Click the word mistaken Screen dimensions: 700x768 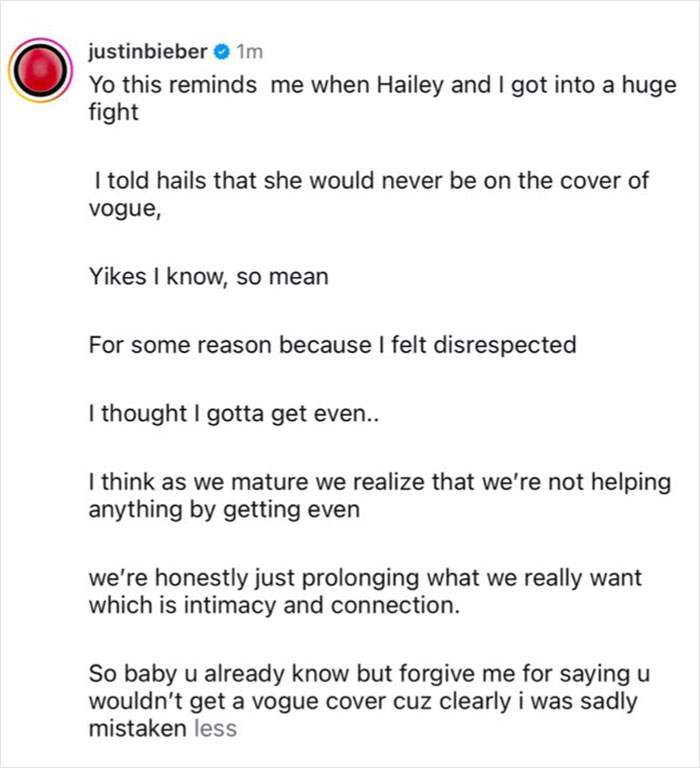click(137, 728)
